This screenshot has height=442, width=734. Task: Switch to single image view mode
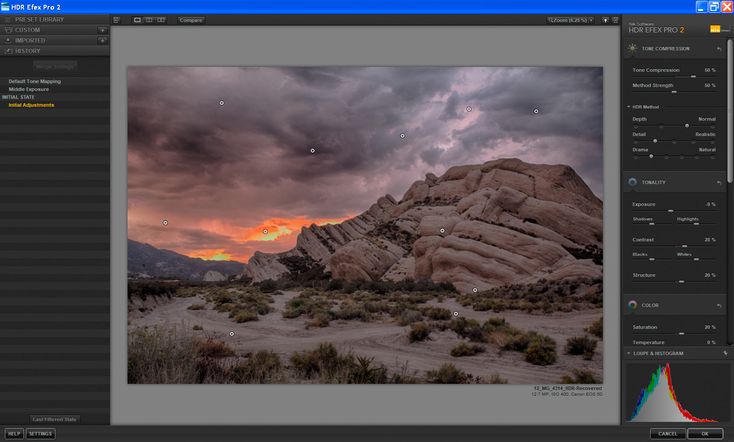point(138,19)
